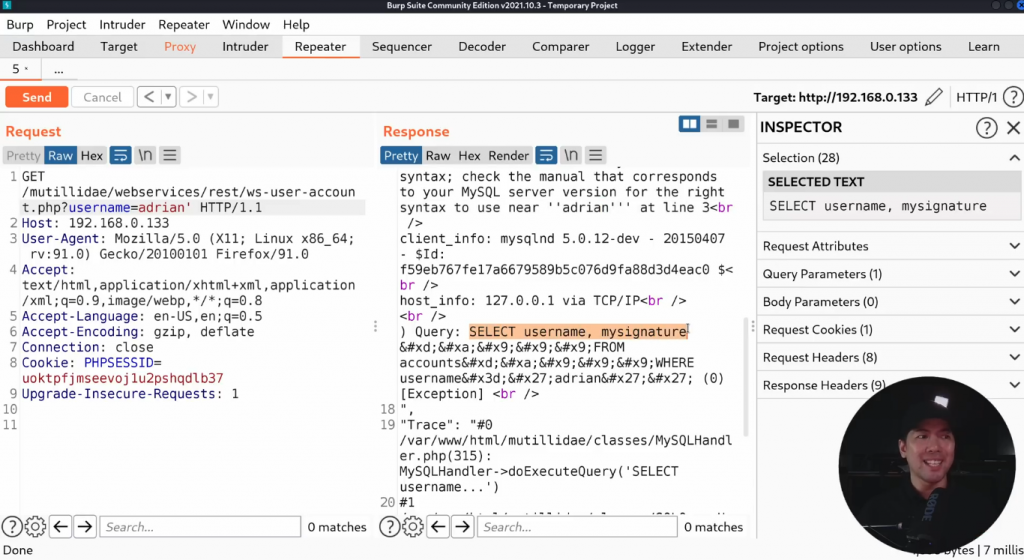Open the Request editor hamburger menu
This screenshot has height=560, width=1024.
pos(170,155)
